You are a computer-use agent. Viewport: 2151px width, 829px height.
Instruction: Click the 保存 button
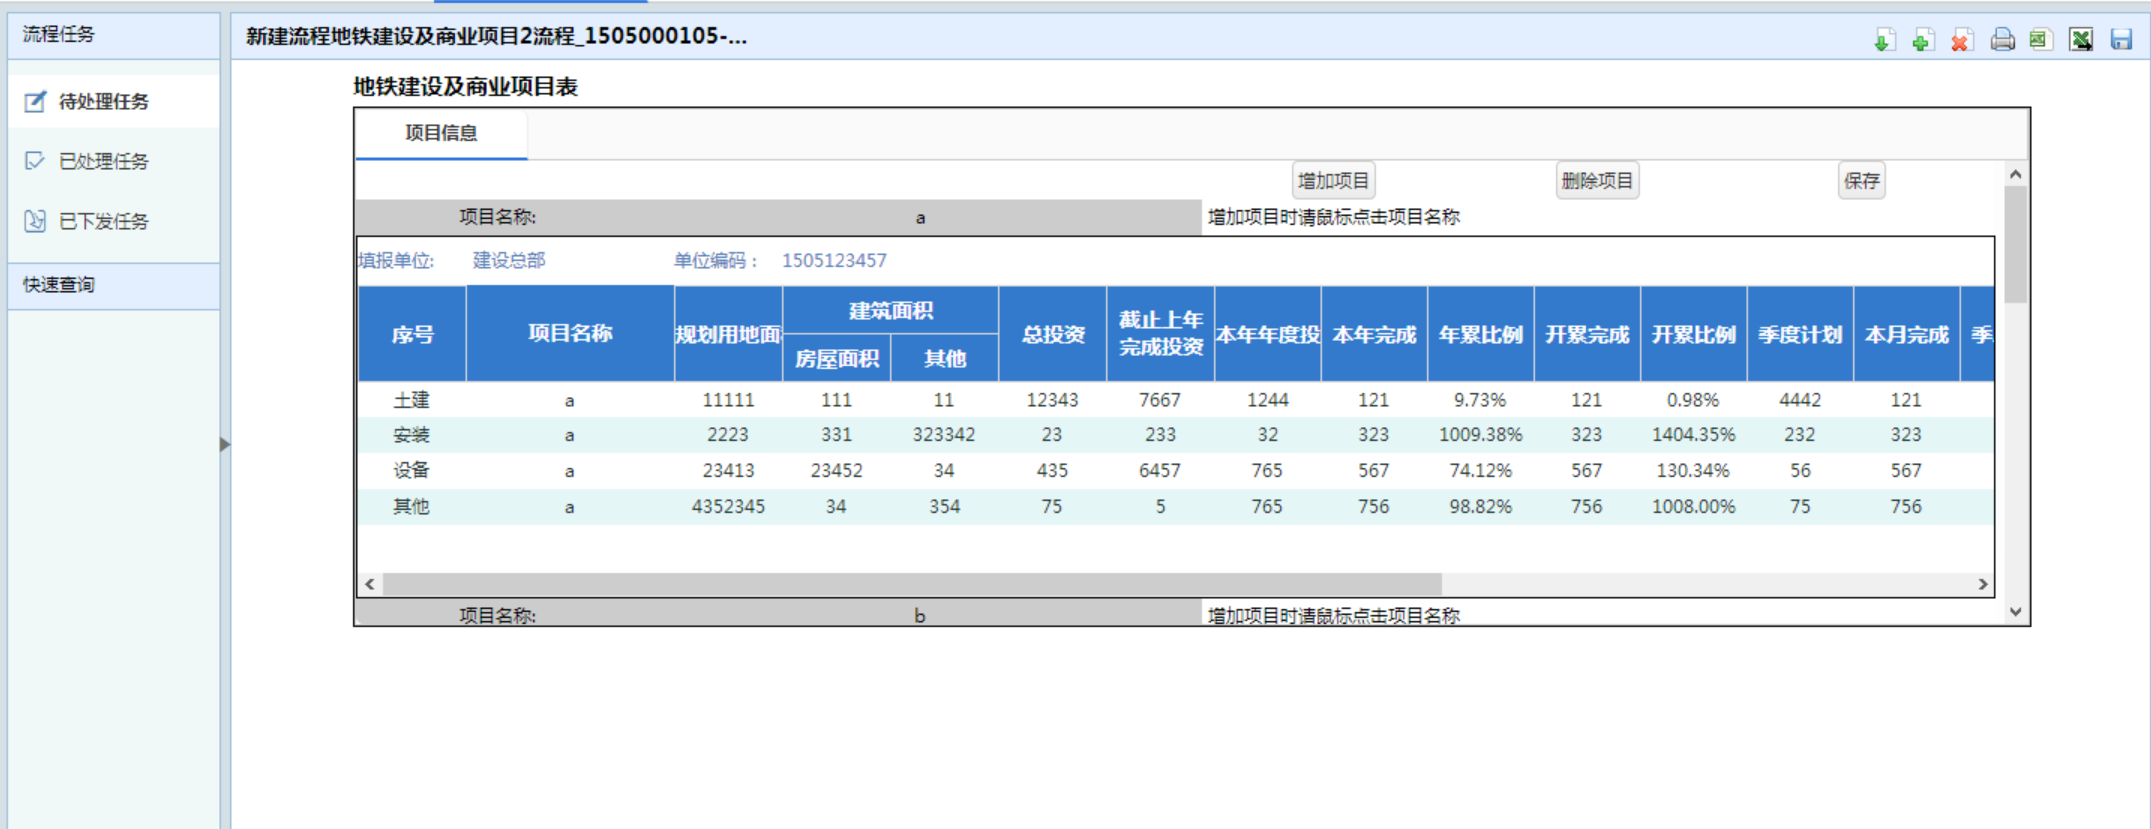click(x=1861, y=181)
